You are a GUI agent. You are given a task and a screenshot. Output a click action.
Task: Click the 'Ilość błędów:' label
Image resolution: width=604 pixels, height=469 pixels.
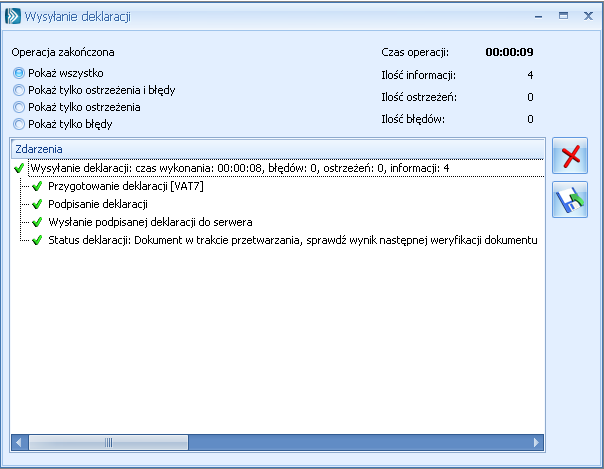[x=413, y=119]
